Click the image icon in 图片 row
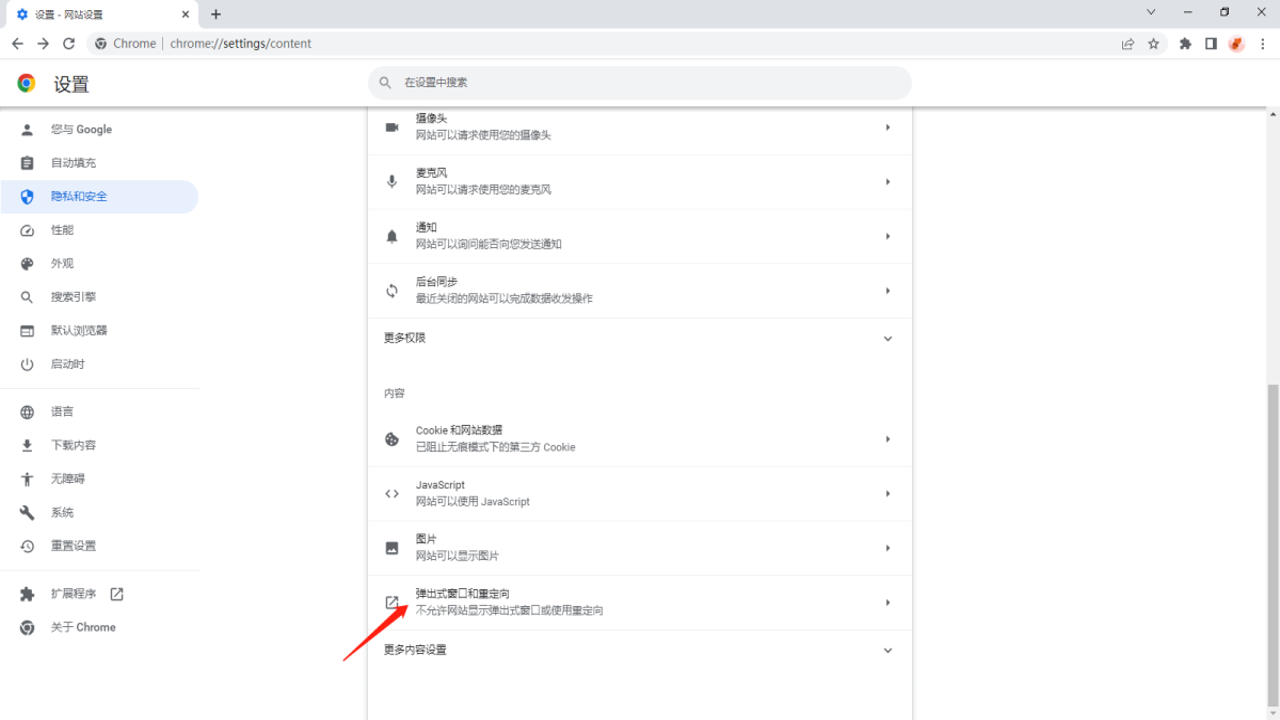 point(392,548)
